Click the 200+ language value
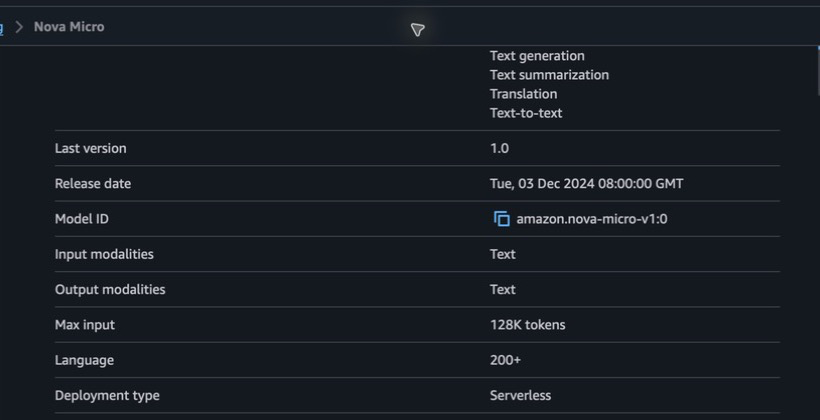The height and width of the screenshot is (420, 820). [505, 360]
